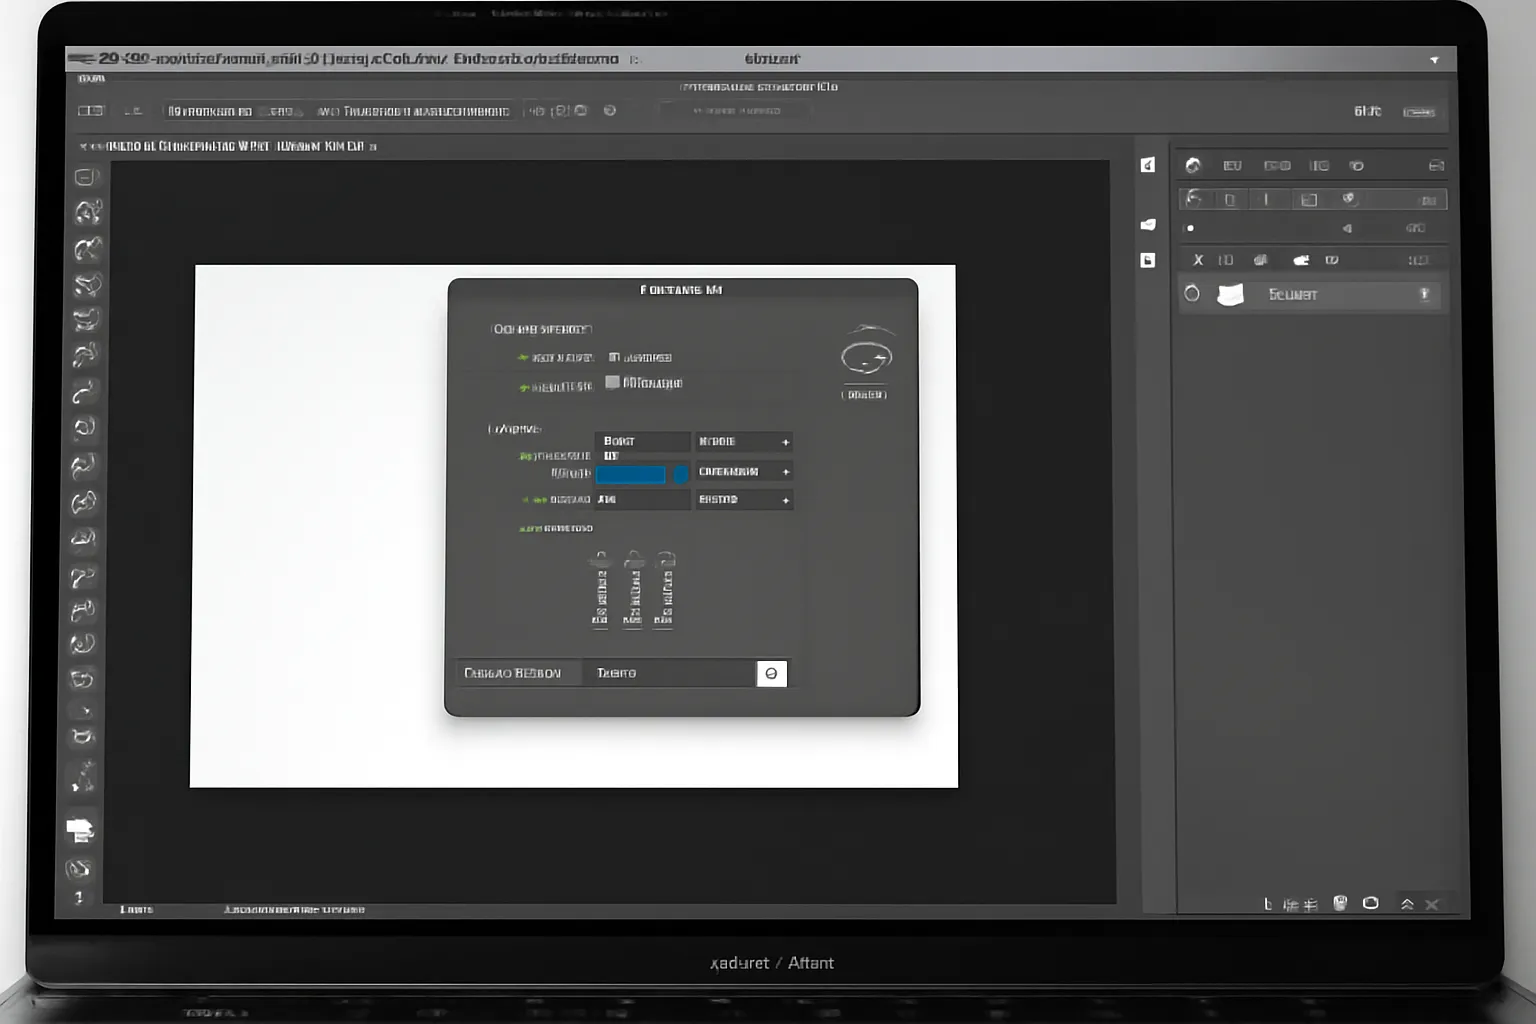Click the blue round knob beside the blue field

(x=681, y=474)
